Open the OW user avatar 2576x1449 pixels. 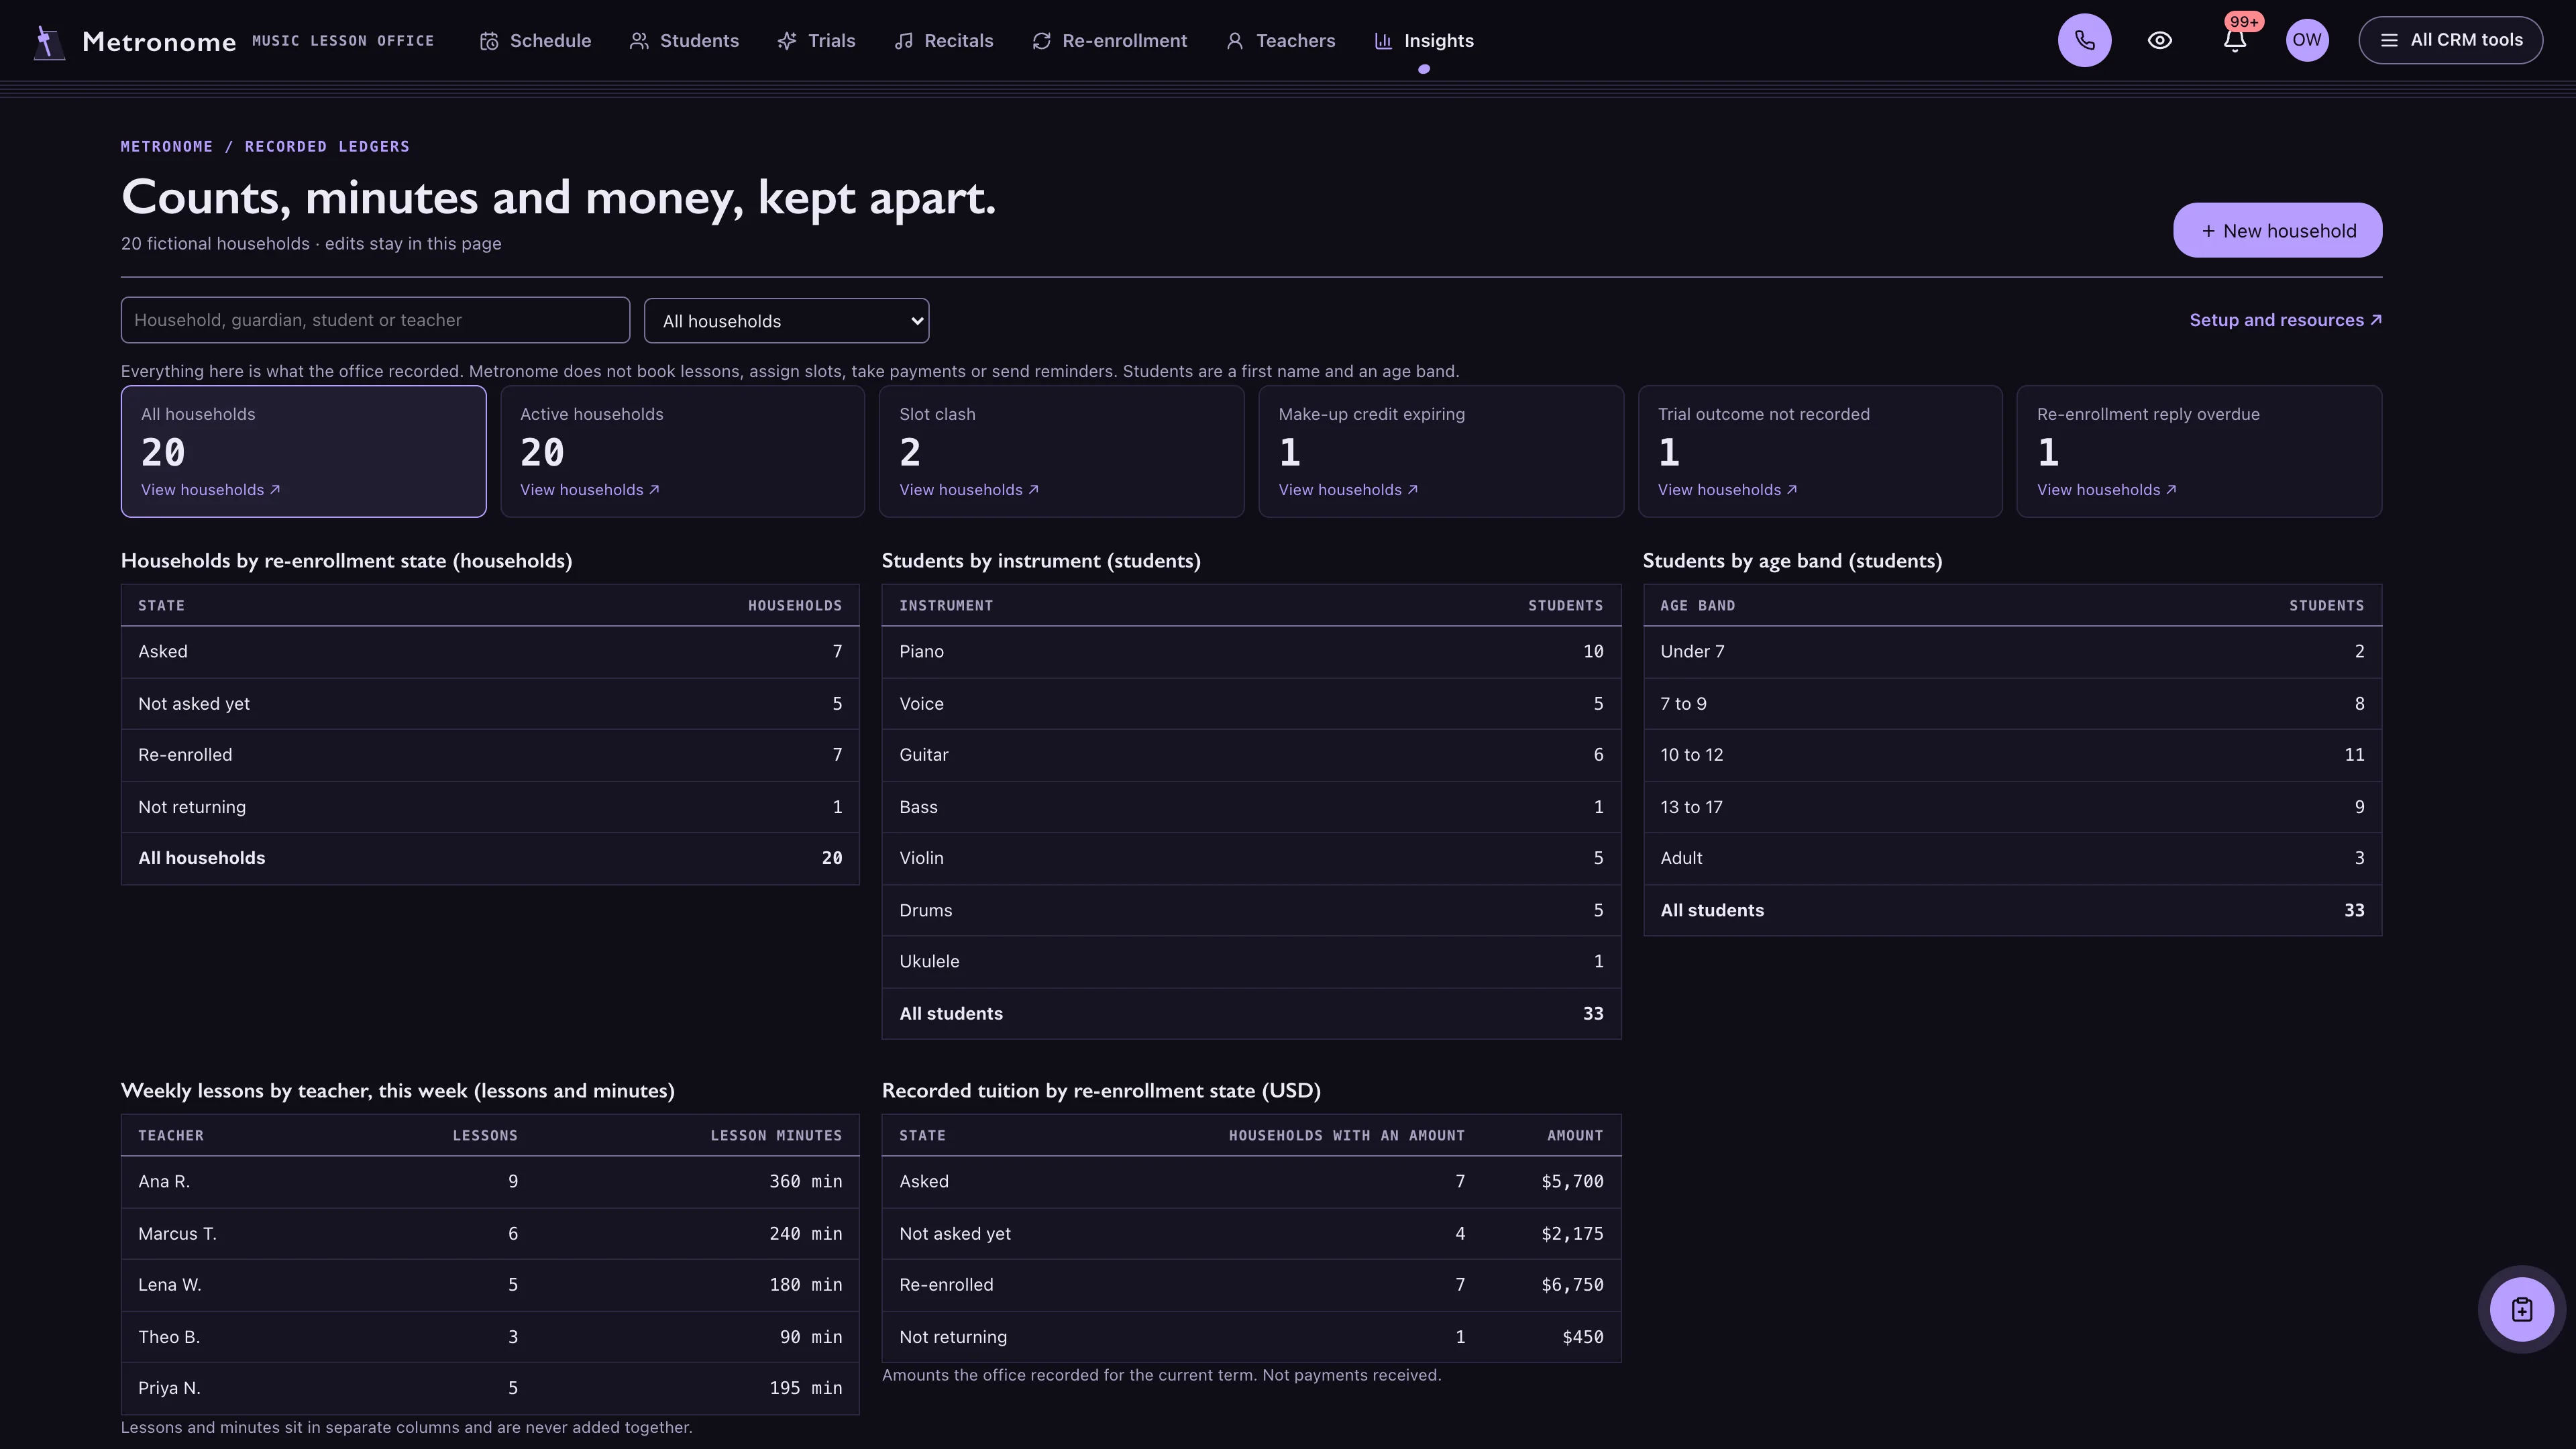click(2307, 40)
